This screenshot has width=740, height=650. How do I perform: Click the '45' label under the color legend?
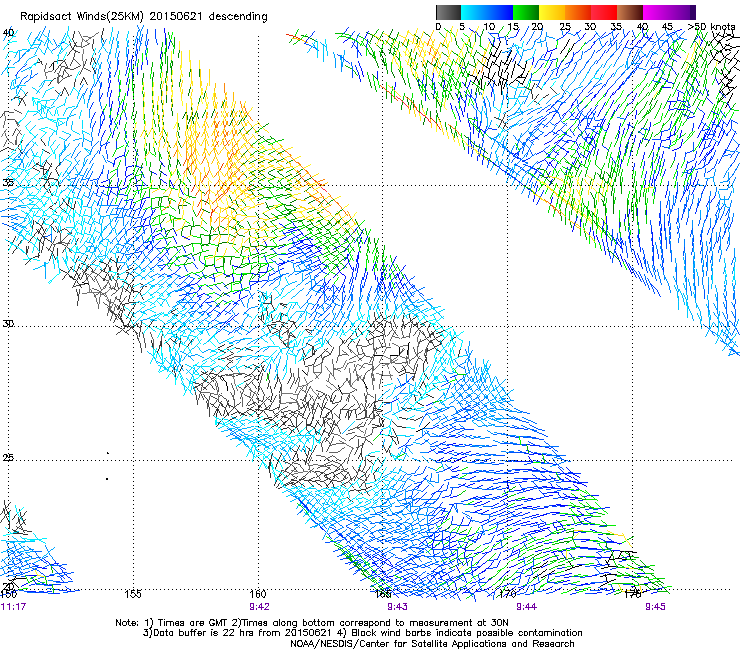pos(667,27)
